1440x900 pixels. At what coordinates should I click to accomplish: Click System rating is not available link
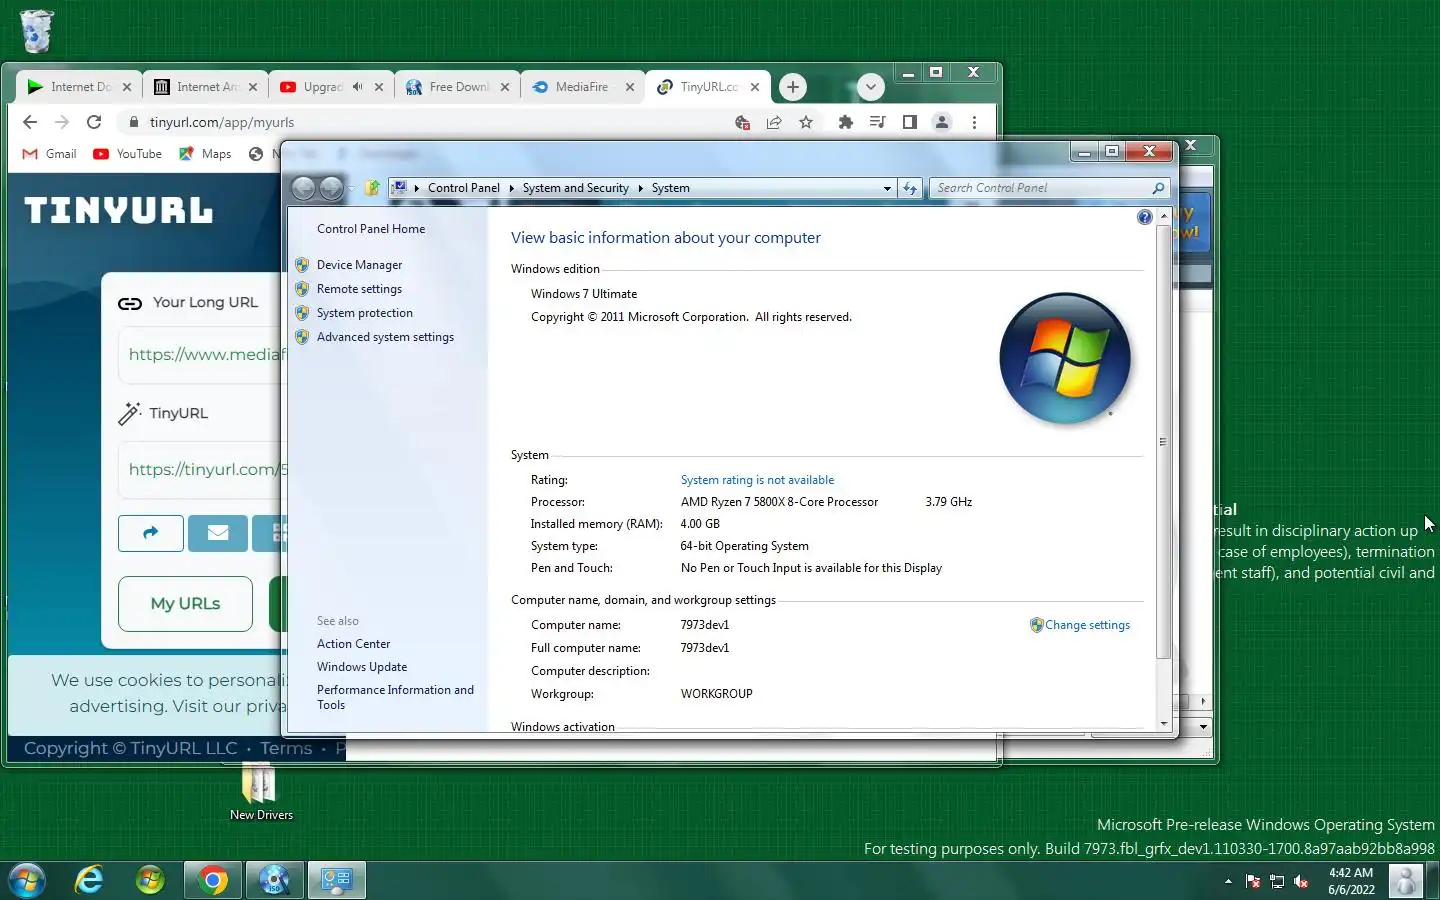(x=757, y=480)
